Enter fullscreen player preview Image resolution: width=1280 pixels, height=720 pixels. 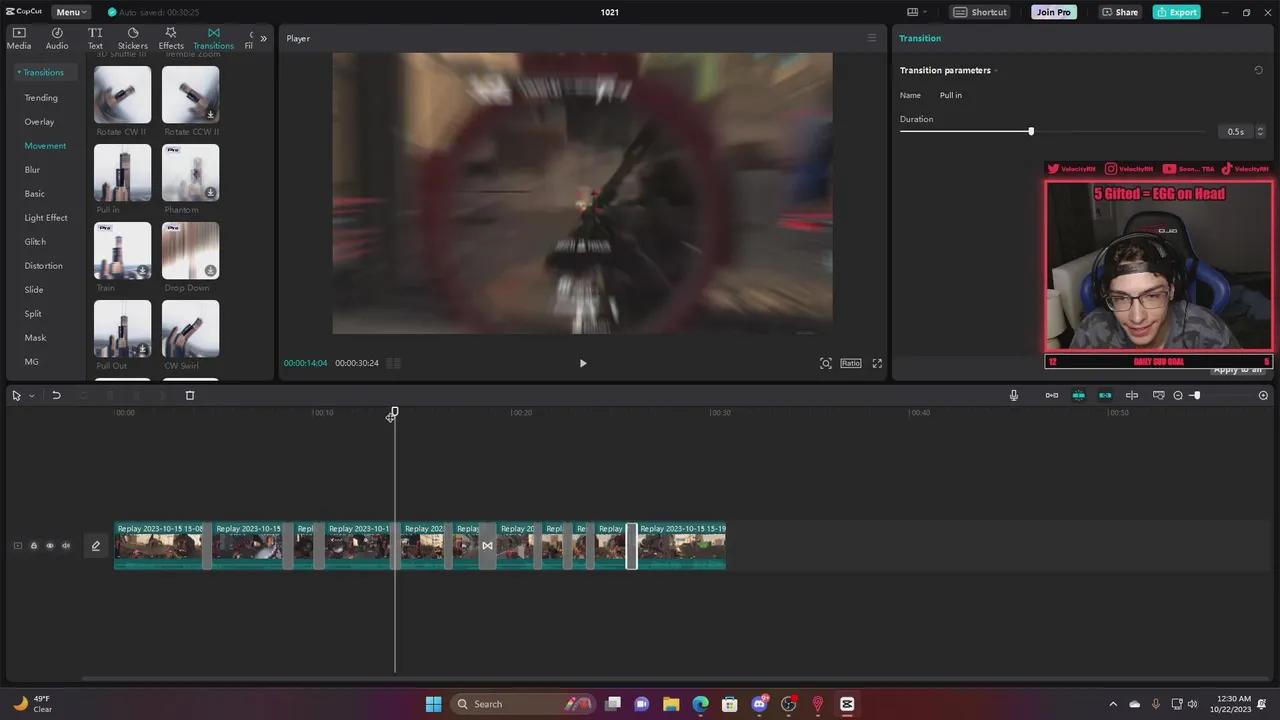877,363
